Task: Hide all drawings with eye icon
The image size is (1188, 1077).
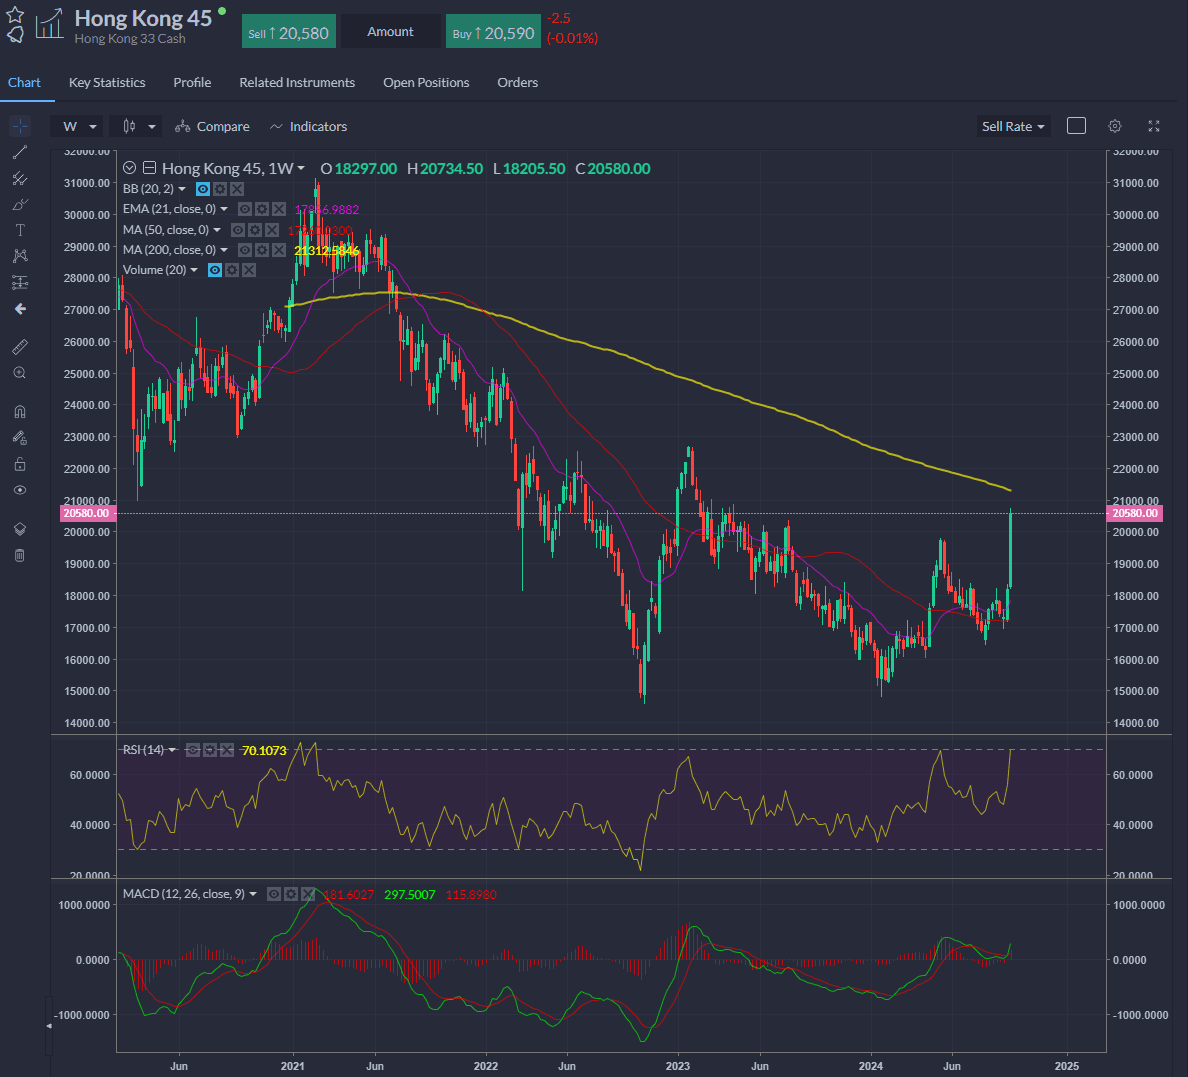Action: pyautogui.click(x=20, y=490)
